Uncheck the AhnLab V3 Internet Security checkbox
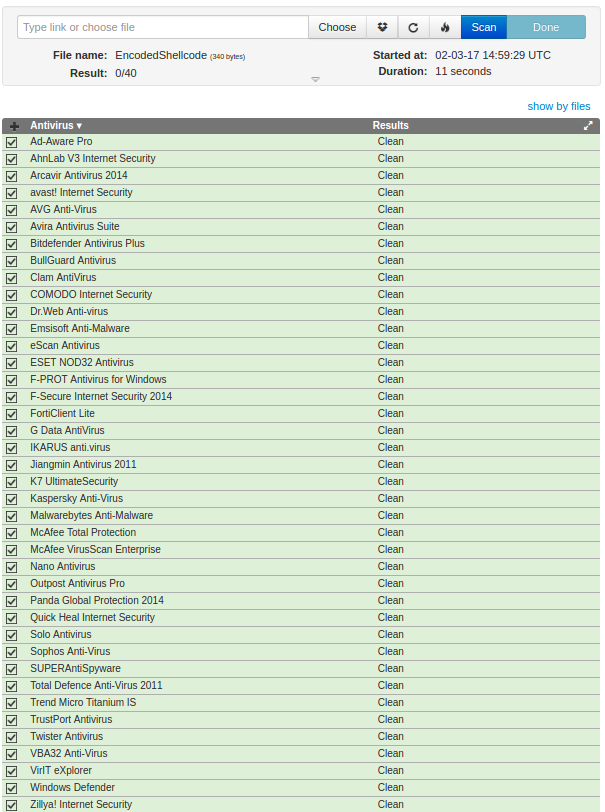The height and width of the screenshot is (812, 605). 12,160
